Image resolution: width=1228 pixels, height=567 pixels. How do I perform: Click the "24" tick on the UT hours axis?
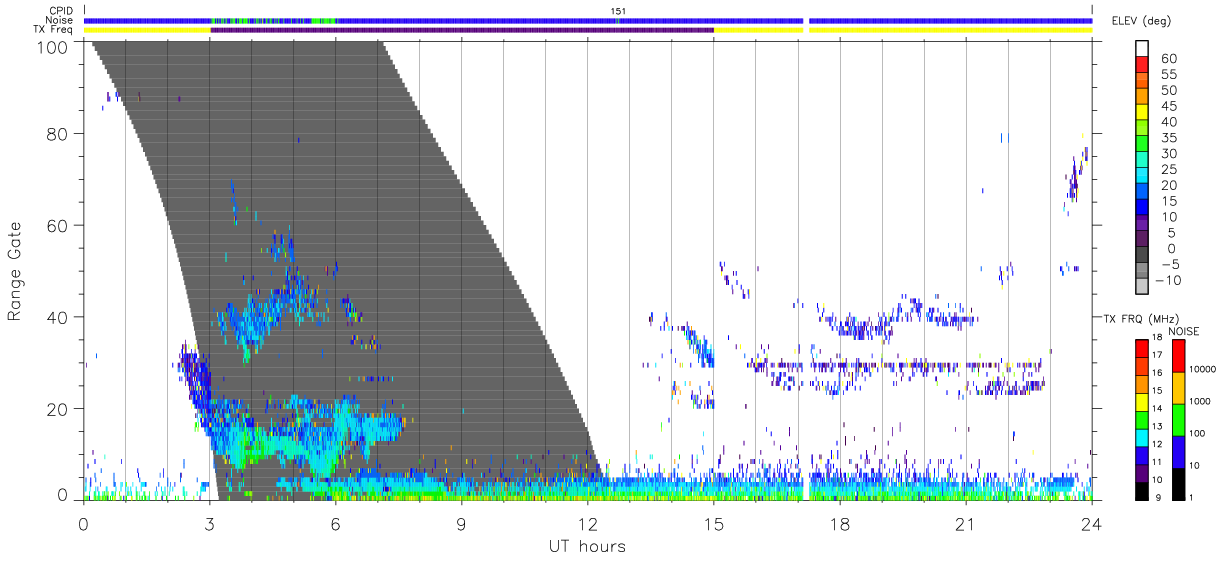tap(1091, 523)
